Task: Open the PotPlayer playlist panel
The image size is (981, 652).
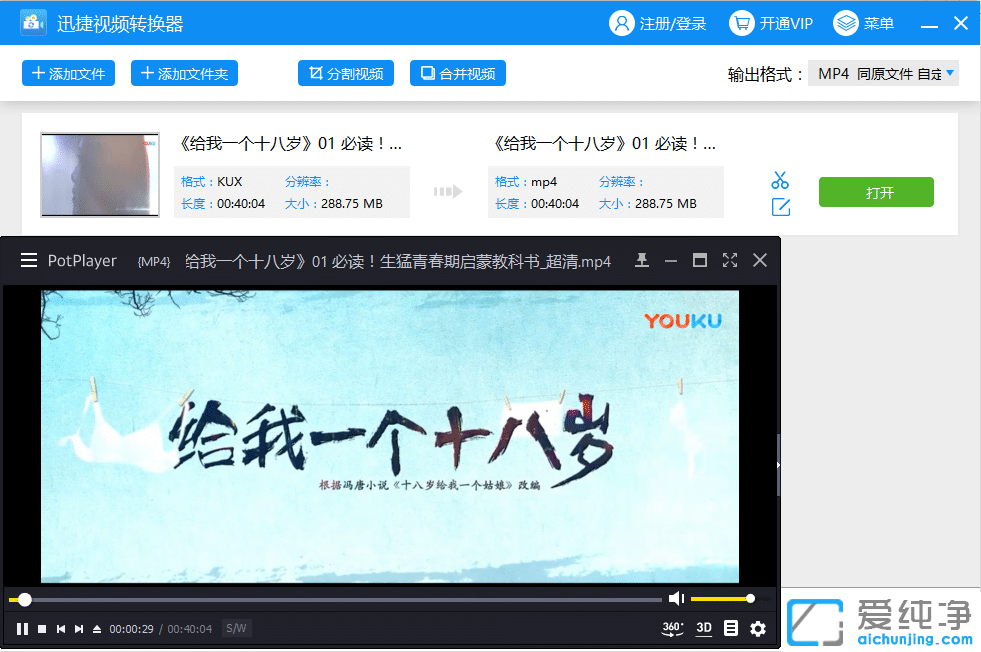Action: click(x=731, y=628)
